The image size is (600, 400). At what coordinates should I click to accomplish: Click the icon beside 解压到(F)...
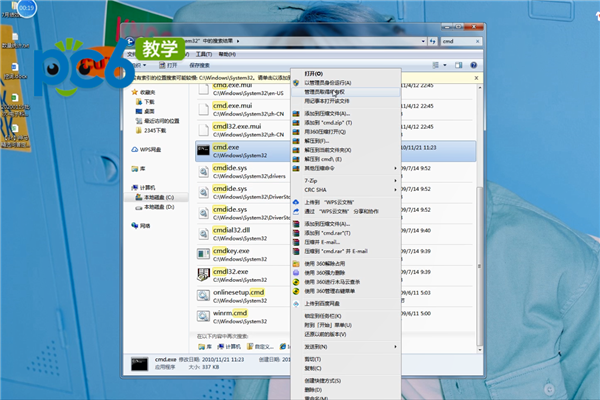[296, 141]
